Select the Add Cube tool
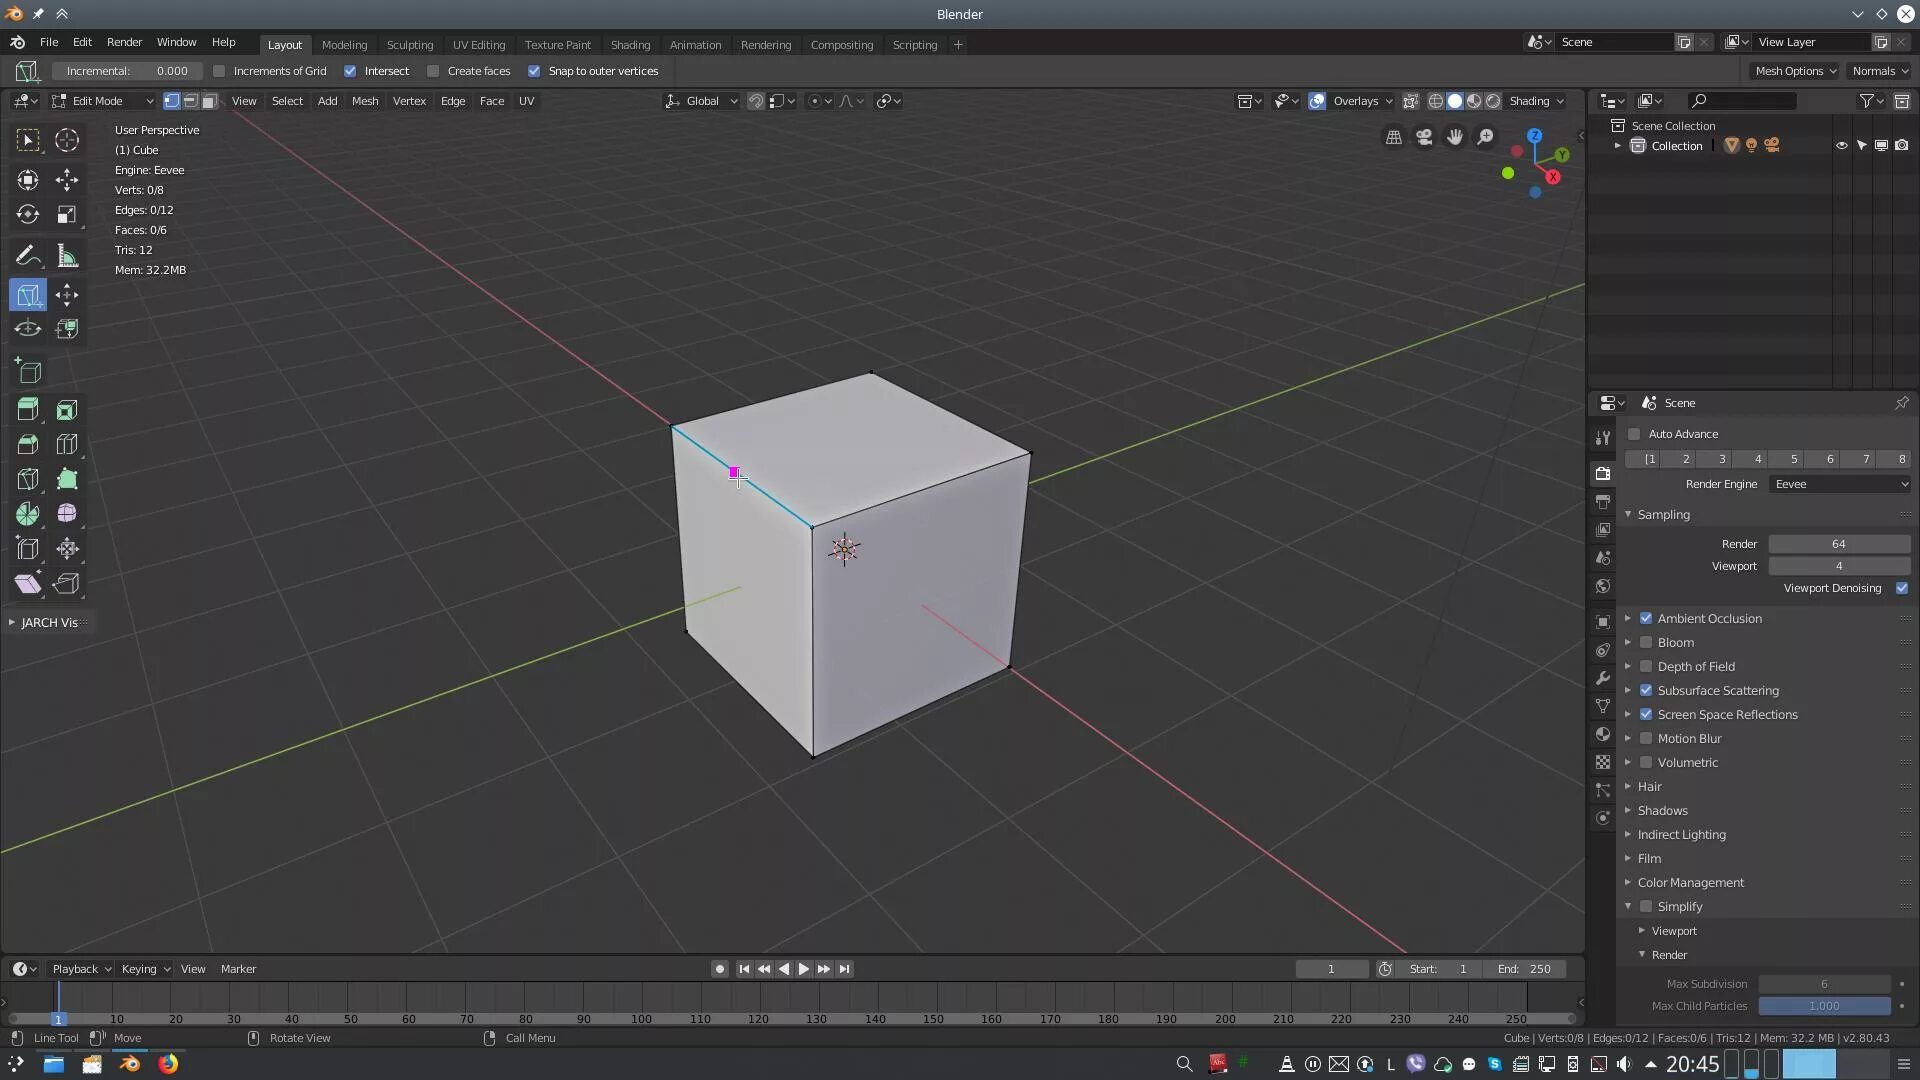Viewport: 1920px width, 1080px height. click(27, 372)
